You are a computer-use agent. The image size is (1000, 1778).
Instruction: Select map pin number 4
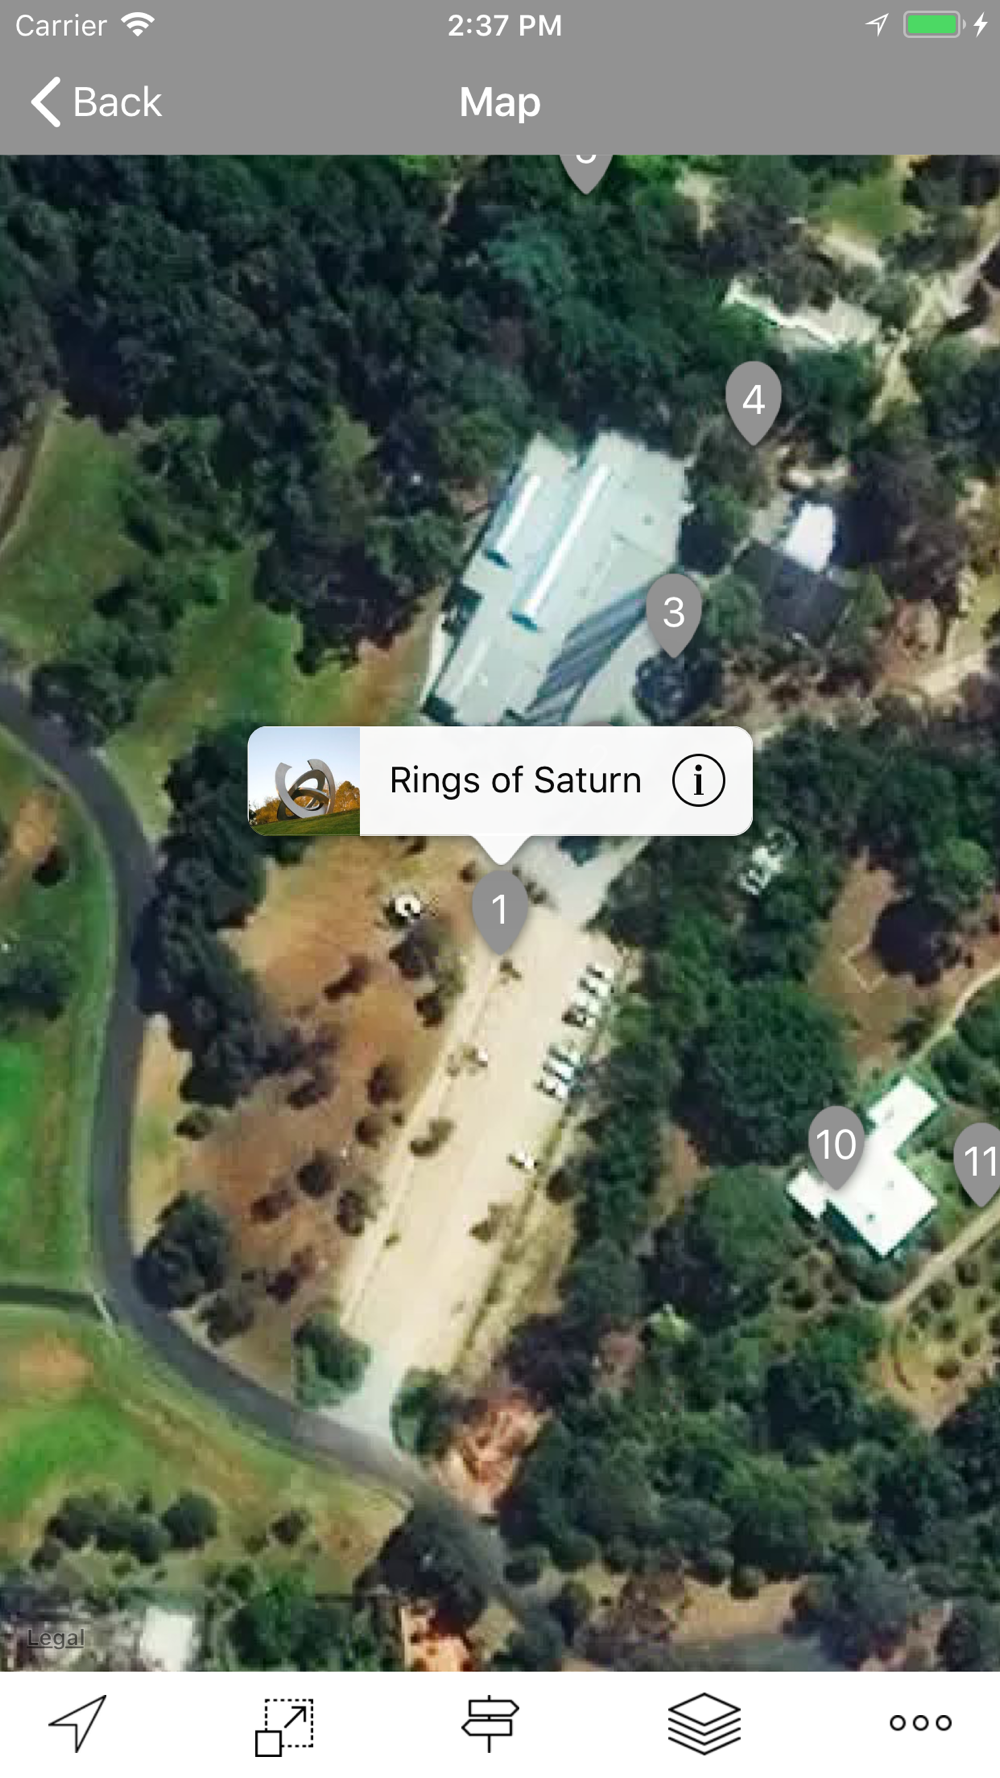[753, 402]
